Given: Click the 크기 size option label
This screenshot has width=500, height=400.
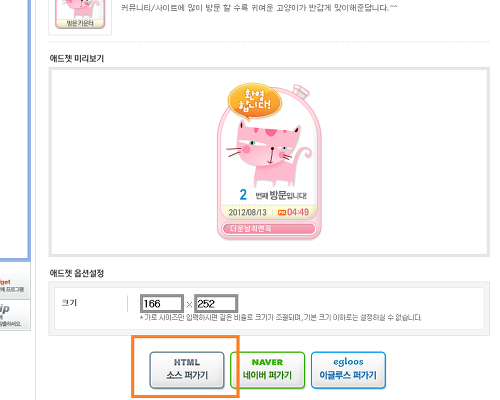Looking at the screenshot, I should (69, 303).
